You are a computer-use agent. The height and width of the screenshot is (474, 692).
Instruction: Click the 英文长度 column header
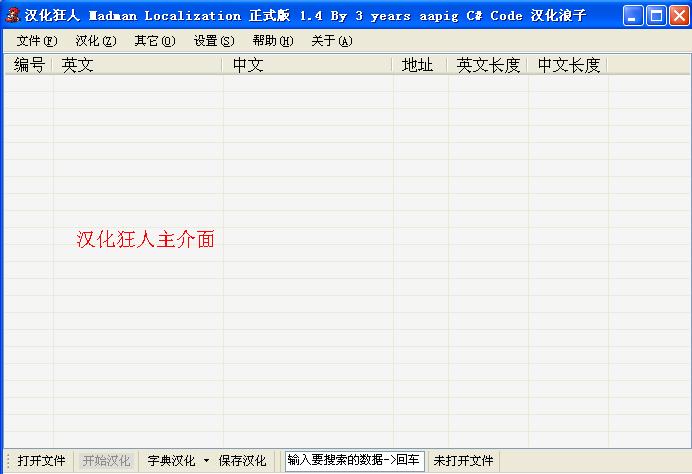488,65
